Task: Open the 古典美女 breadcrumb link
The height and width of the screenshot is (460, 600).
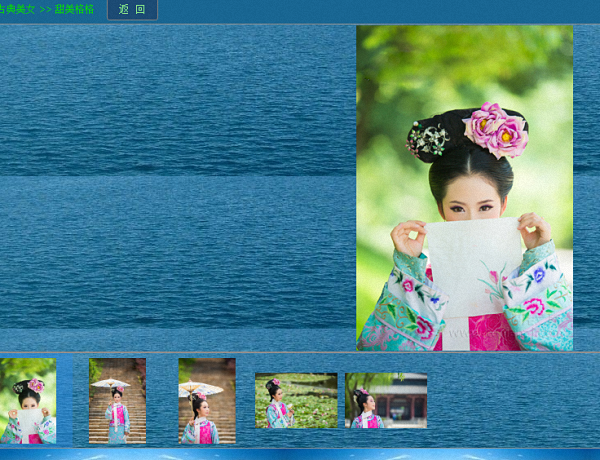Action: (16, 9)
